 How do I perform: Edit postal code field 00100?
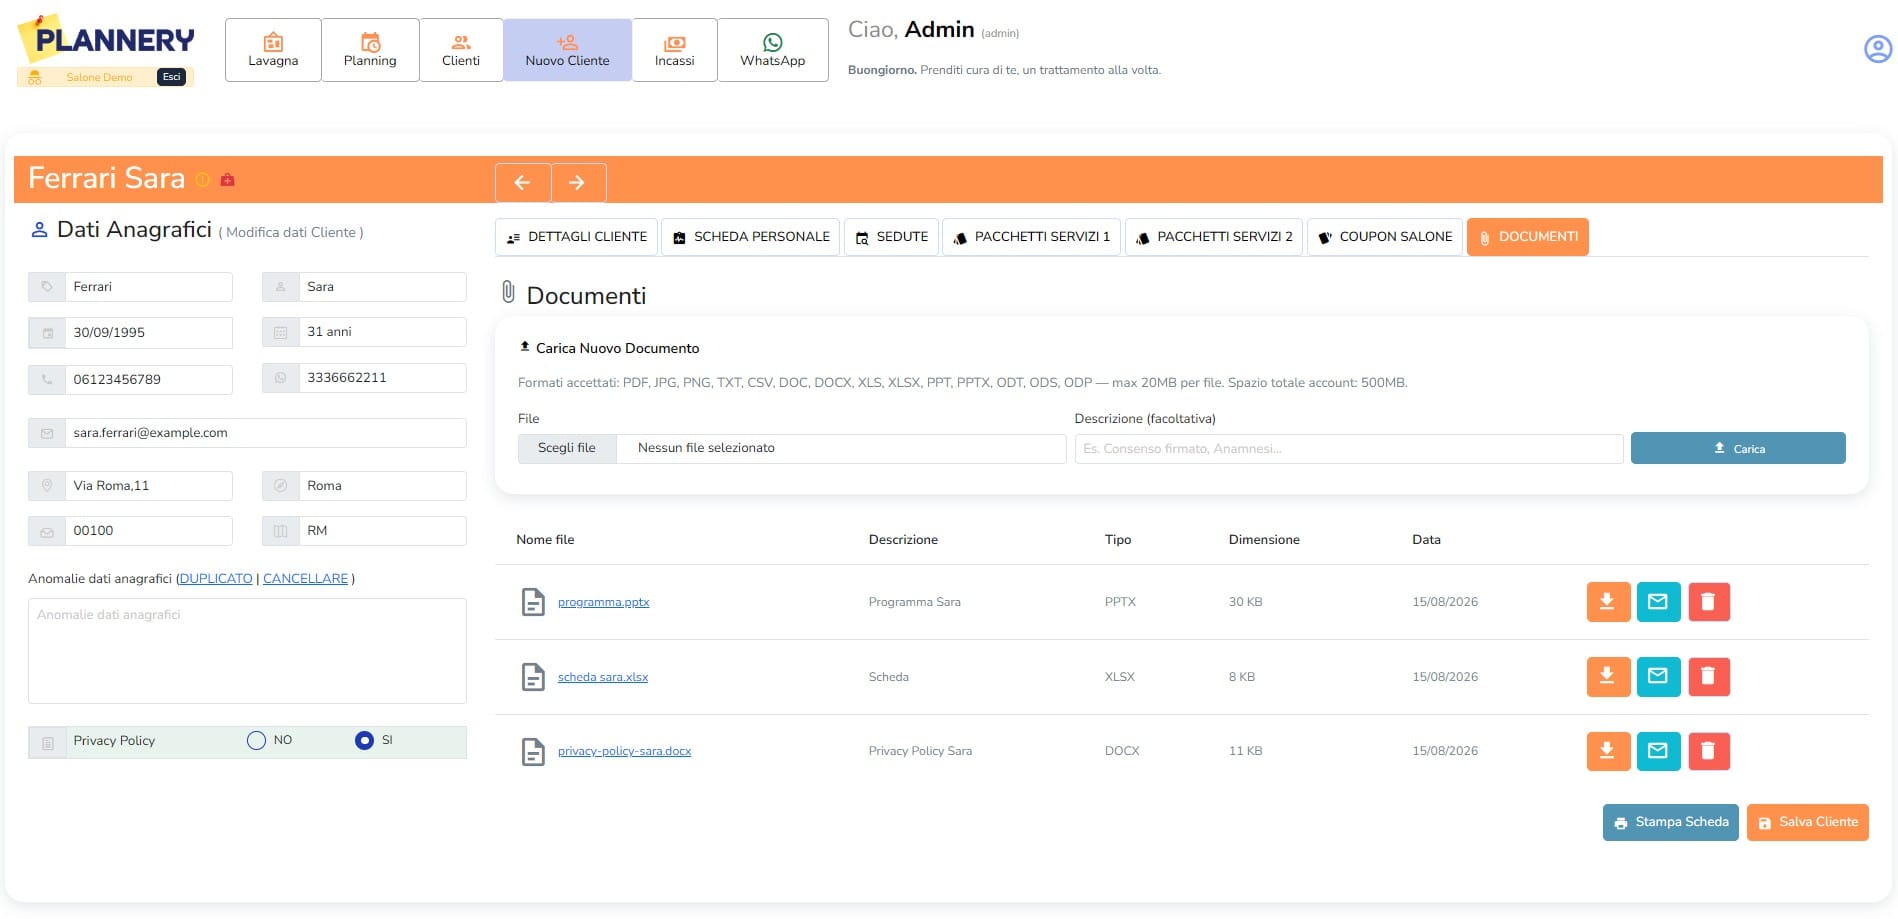[148, 531]
